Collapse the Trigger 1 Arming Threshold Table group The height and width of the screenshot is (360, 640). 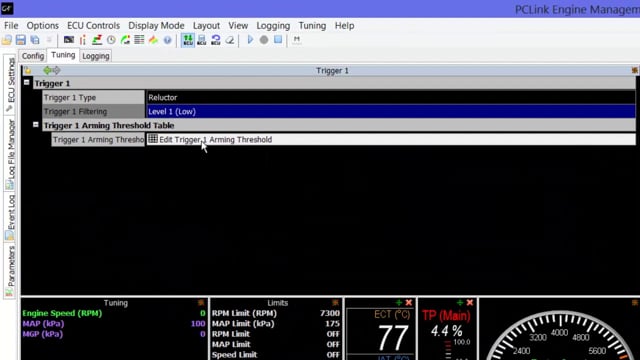[x=36, y=124]
